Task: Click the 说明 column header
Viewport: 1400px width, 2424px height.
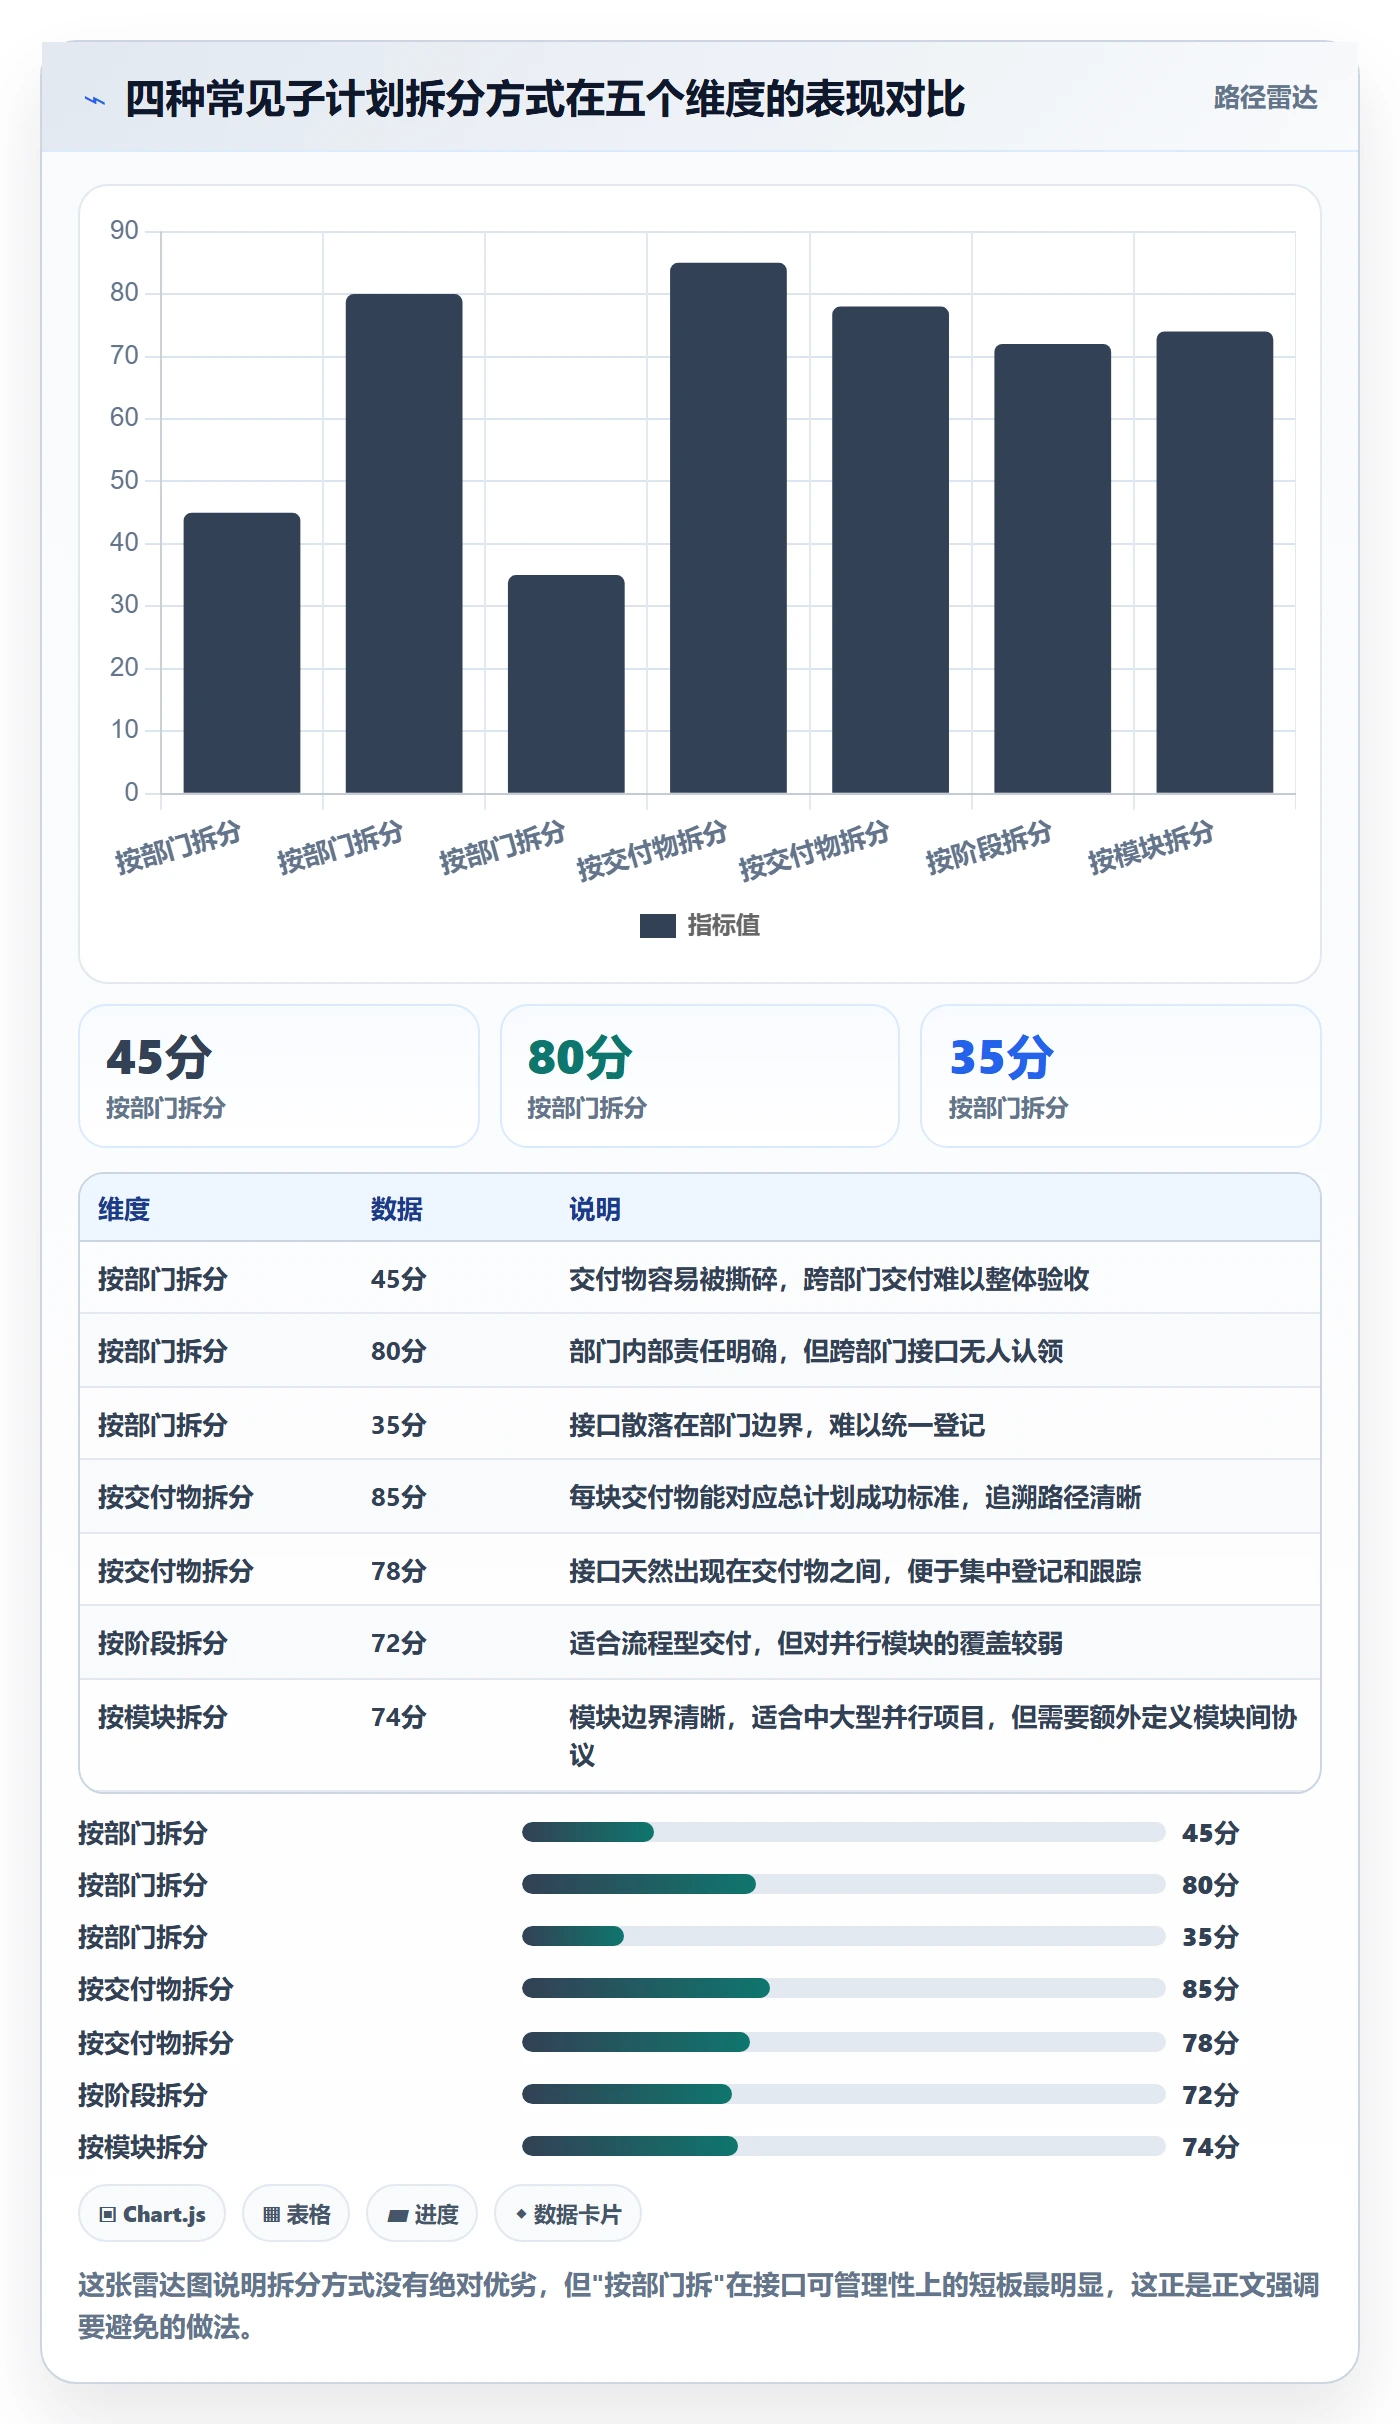Action: (595, 1209)
